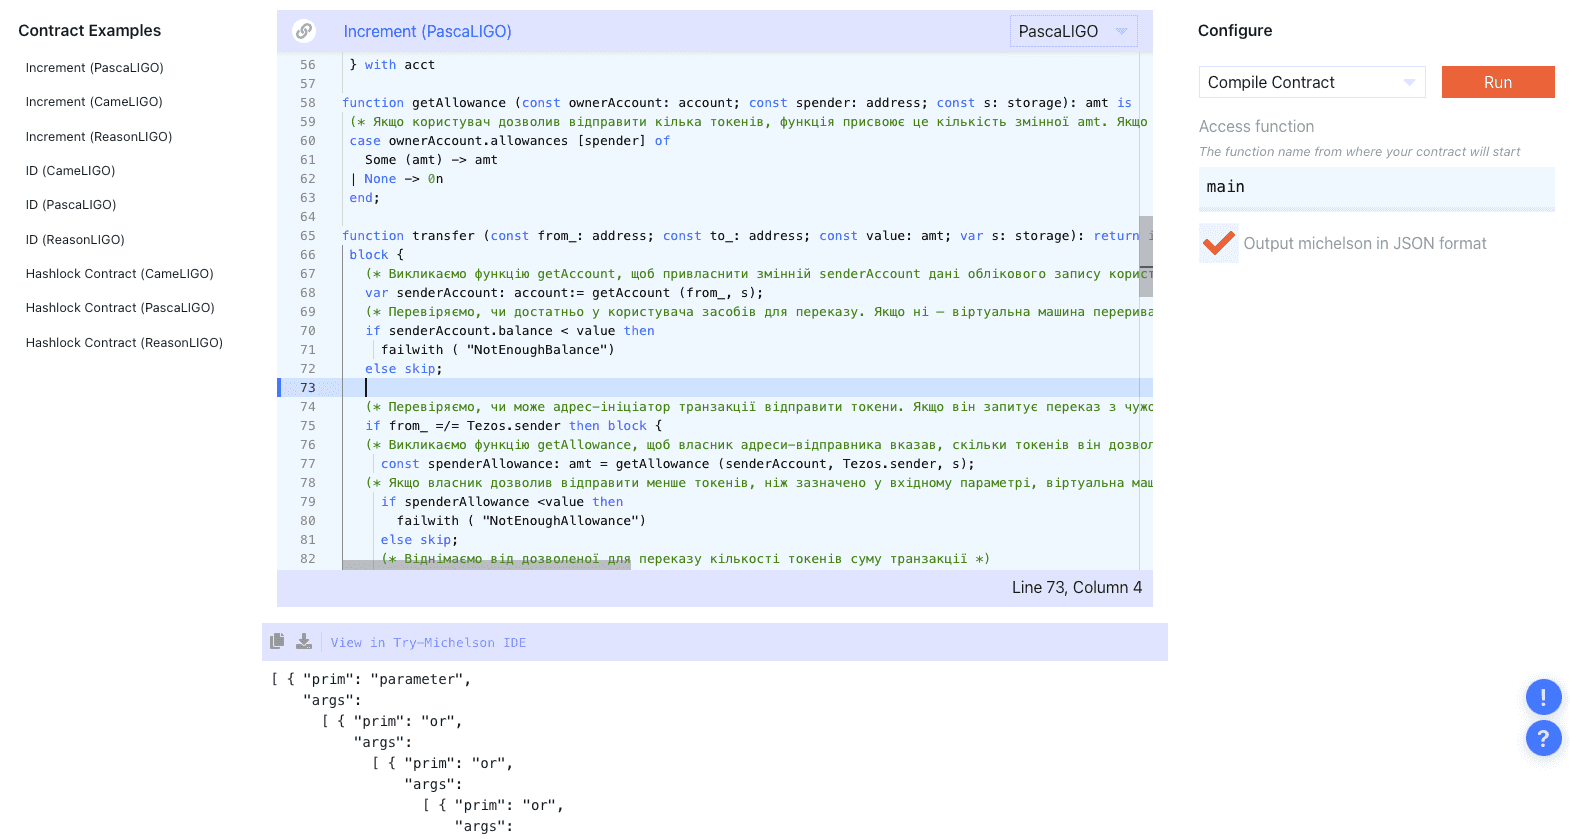
Task: Click the editor's horizontal scrollbar
Action: coord(486,565)
